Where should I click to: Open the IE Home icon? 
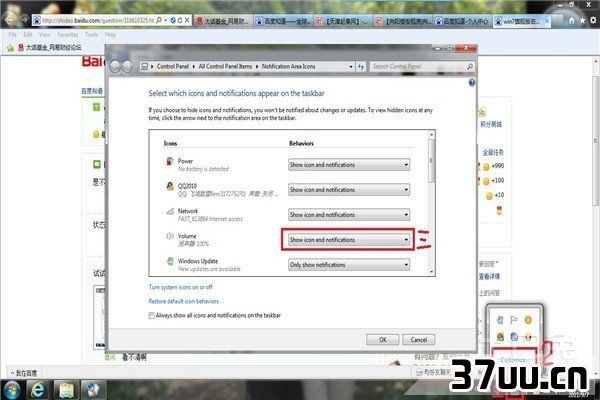[x=571, y=21]
